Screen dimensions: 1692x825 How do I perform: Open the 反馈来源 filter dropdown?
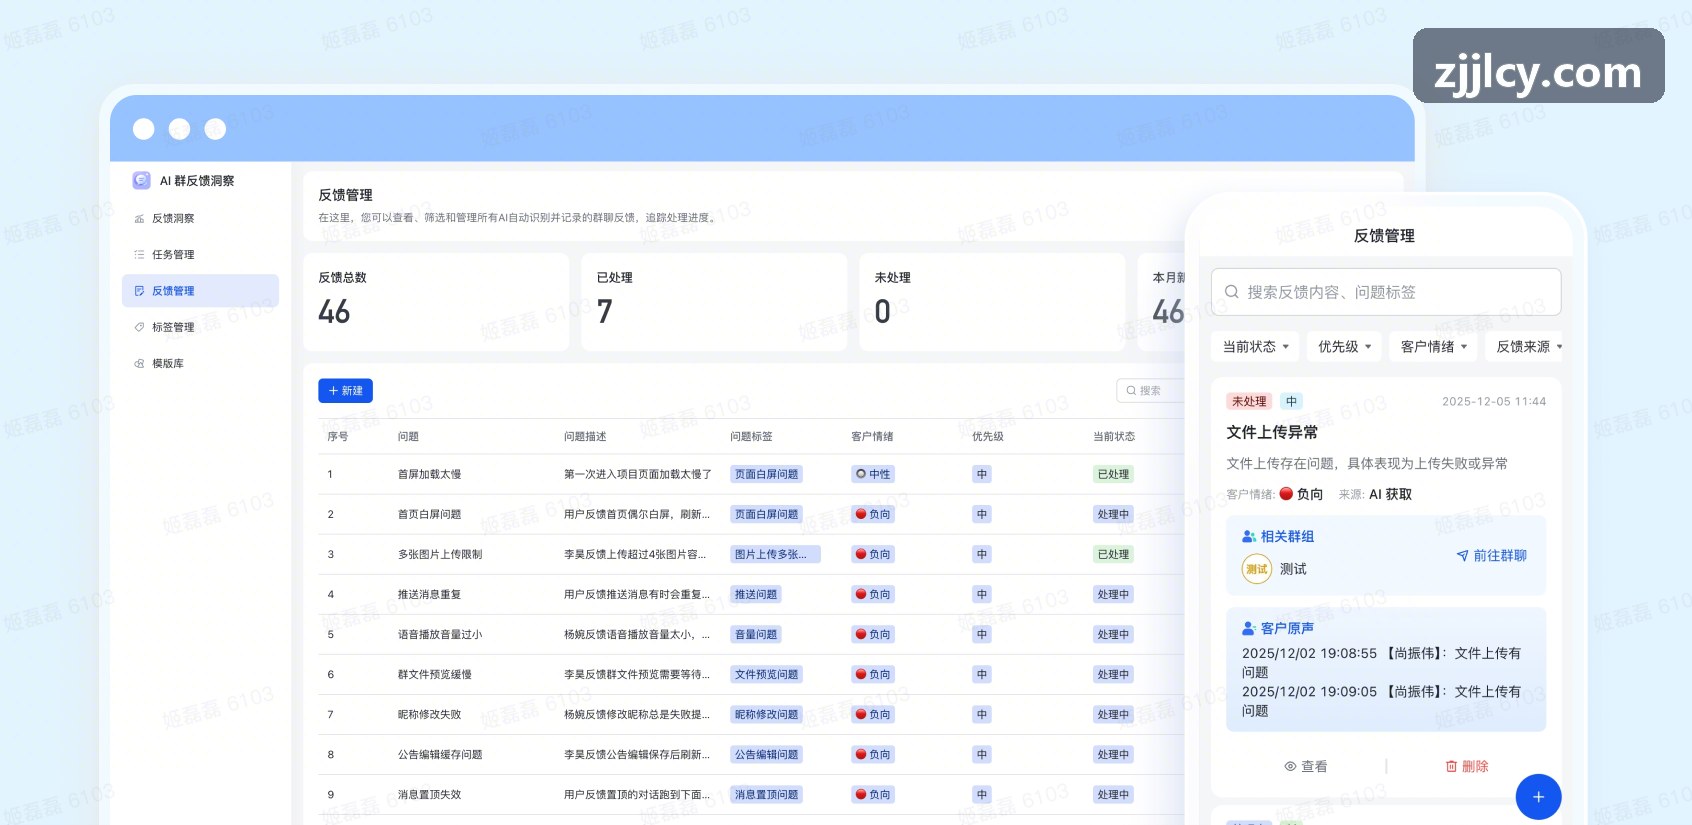coord(1528,347)
